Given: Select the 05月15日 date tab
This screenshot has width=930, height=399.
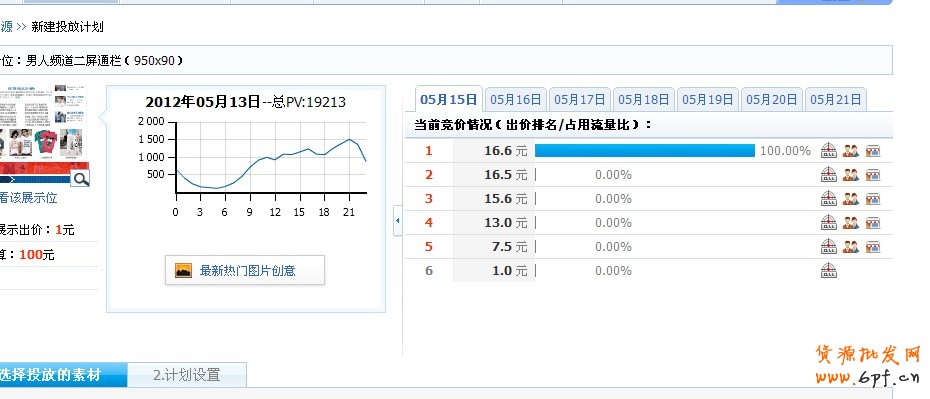Looking at the screenshot, I should 449,99.
